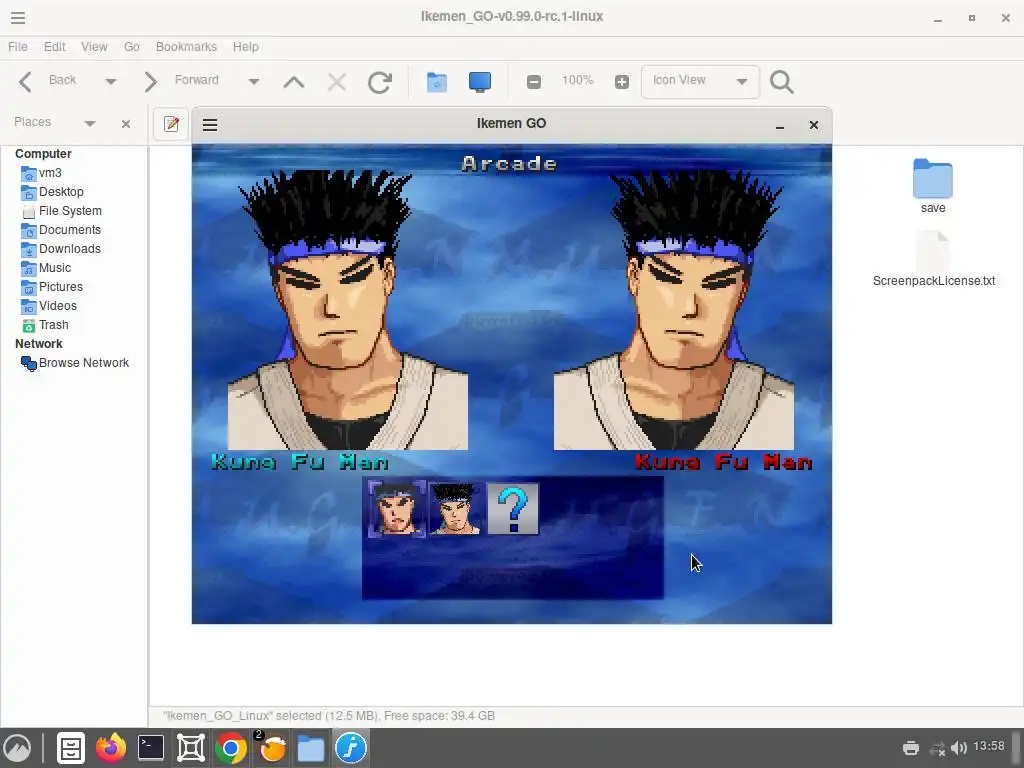Open the orange app with badge 2

tap(271, 747)
